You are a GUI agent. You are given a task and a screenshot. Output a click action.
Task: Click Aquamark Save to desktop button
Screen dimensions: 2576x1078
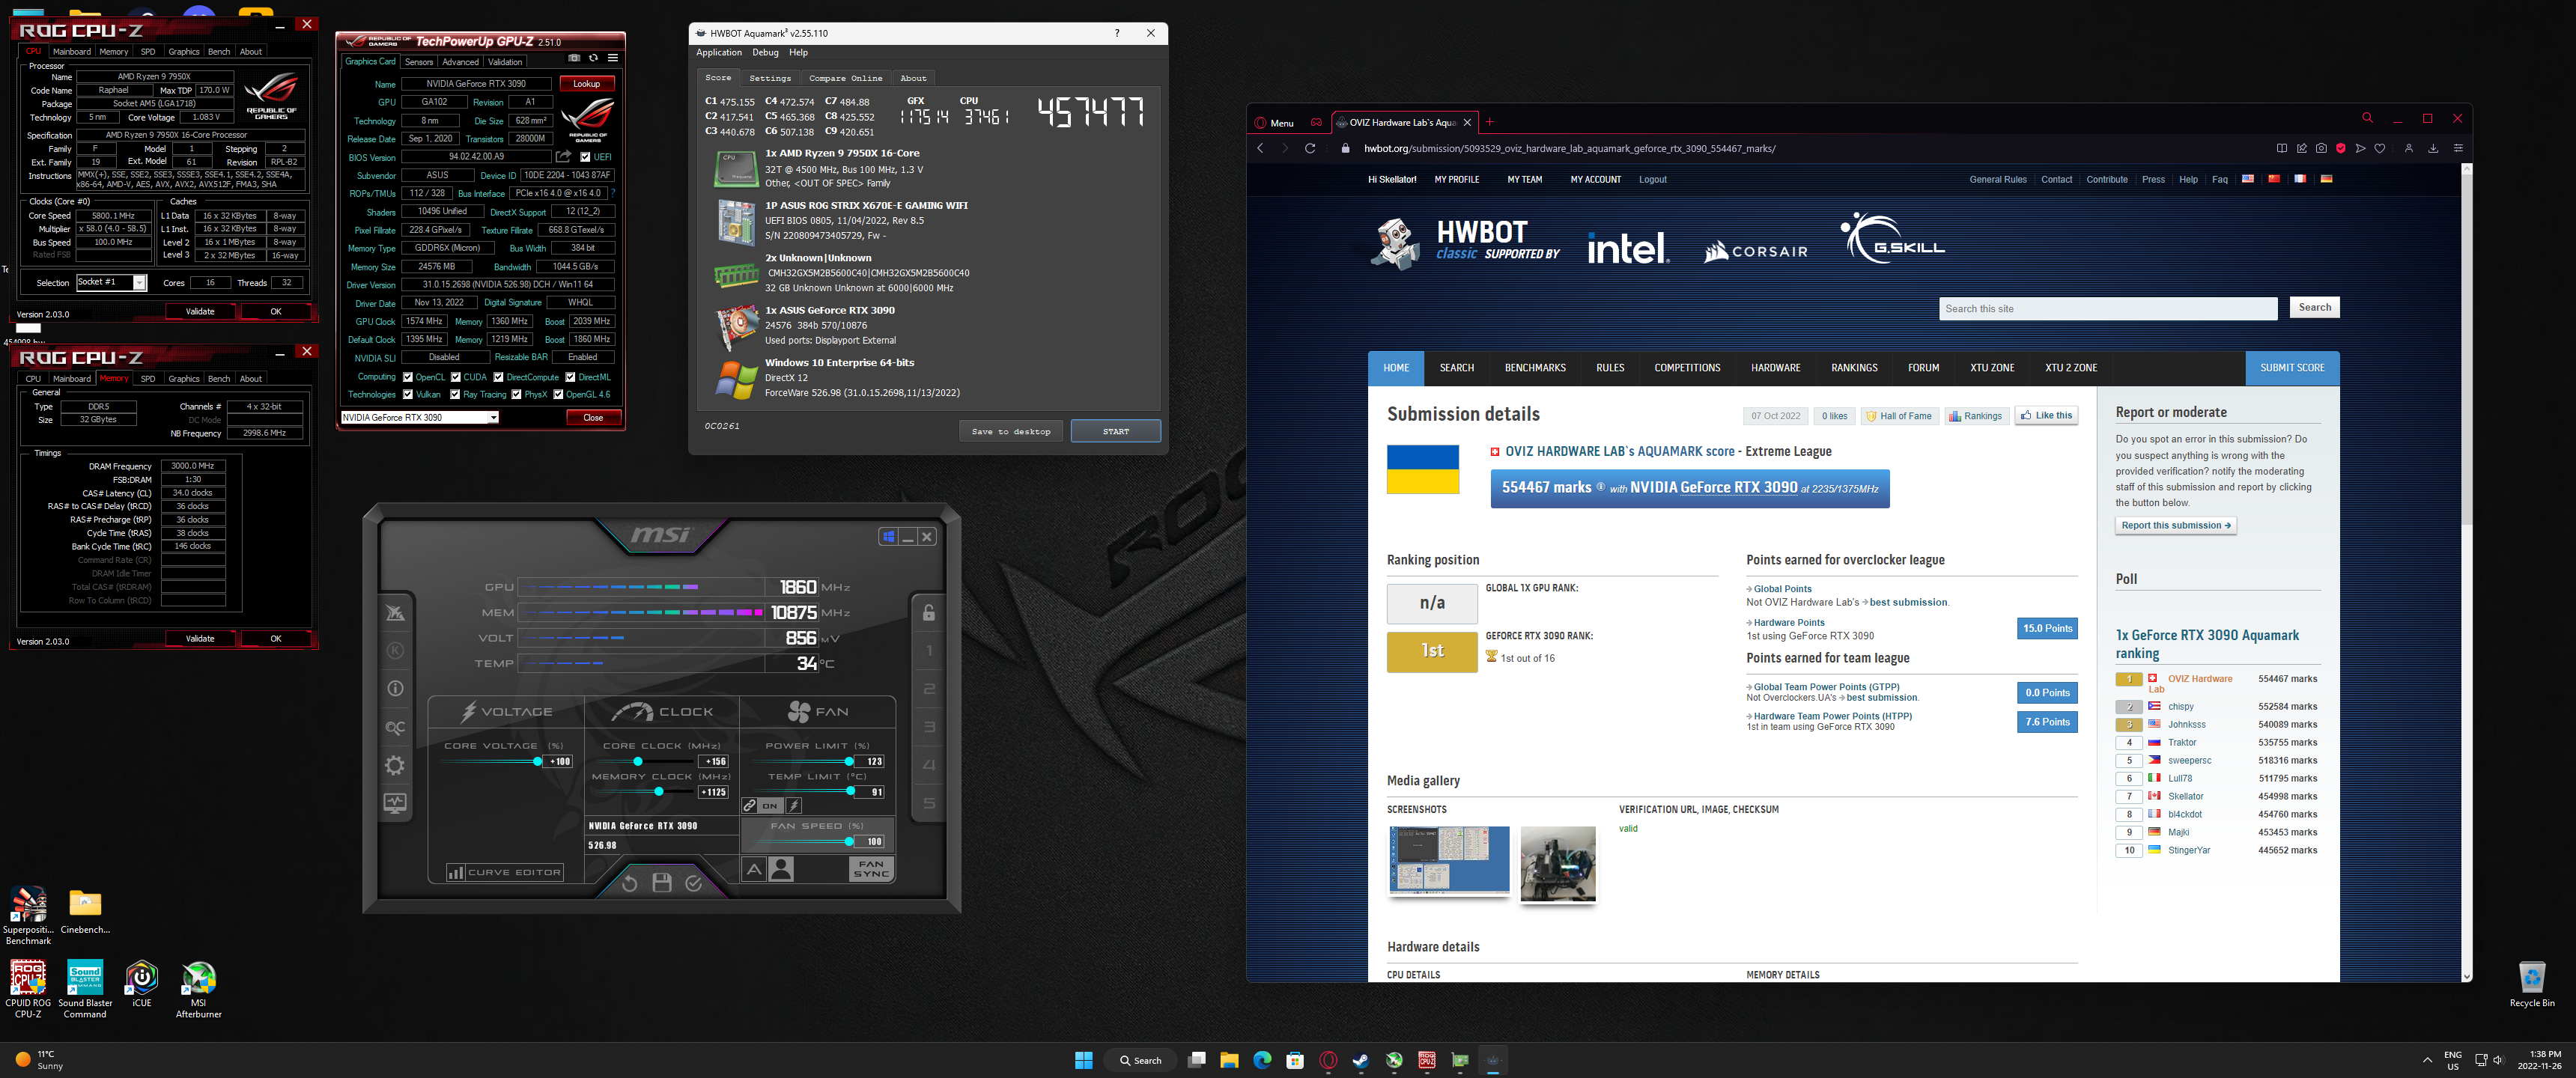1010,431
